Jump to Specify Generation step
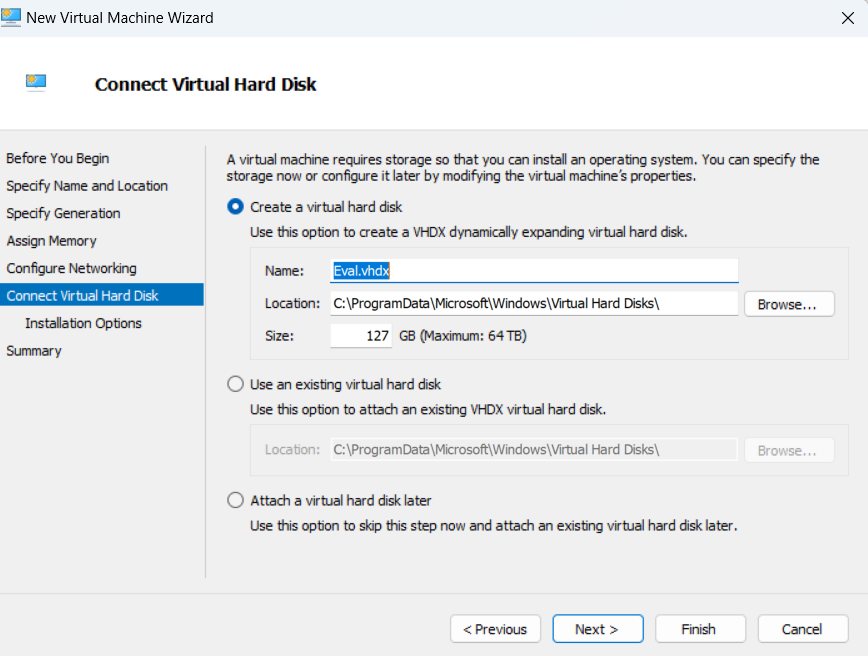 tap(63, 213)
